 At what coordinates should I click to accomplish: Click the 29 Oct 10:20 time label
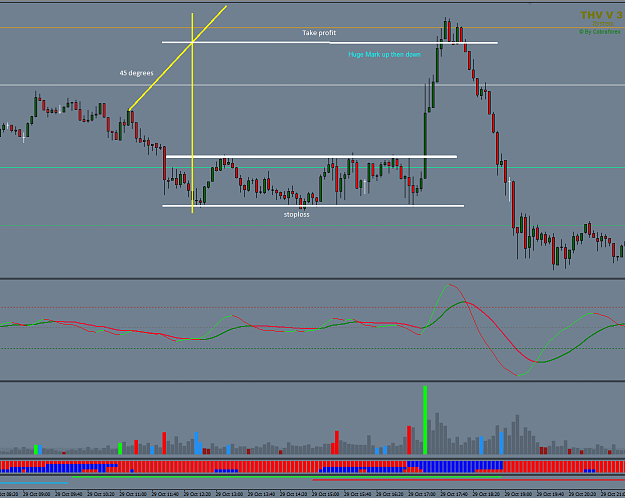click(101, 494)
